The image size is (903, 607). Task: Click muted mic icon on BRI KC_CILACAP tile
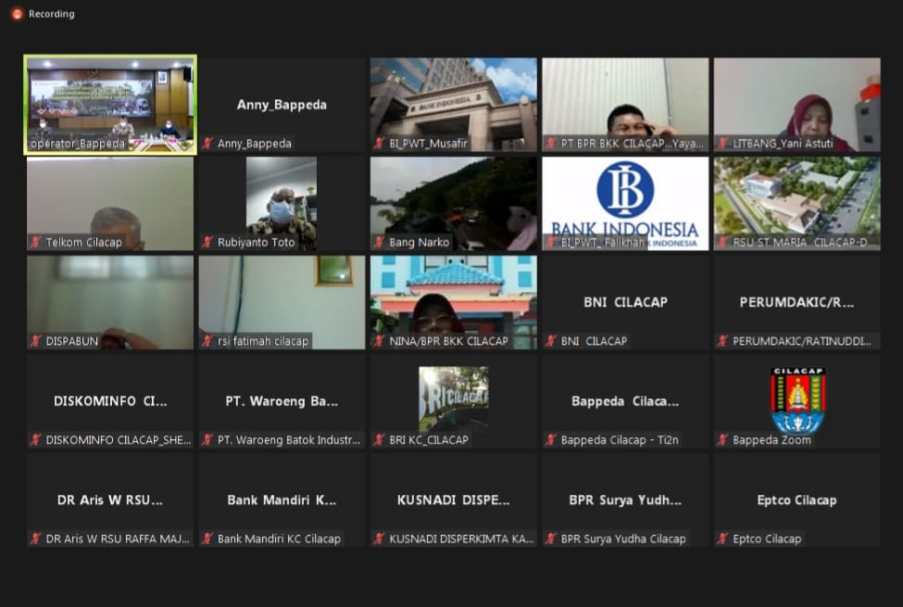(380, 440)
